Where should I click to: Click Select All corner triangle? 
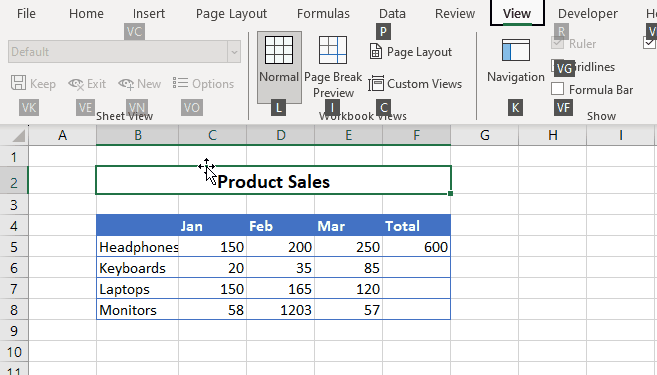[x=18, y=135]
